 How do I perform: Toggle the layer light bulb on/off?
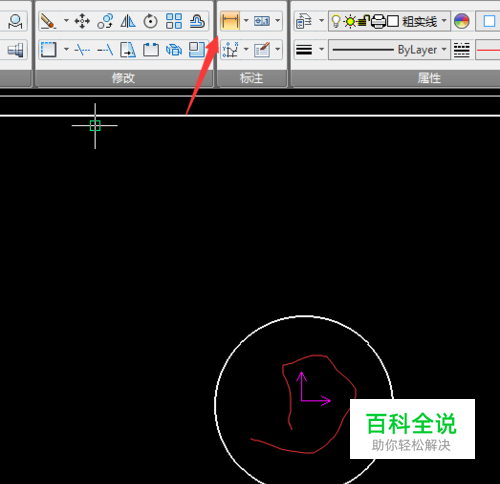[x=336, y=22]
